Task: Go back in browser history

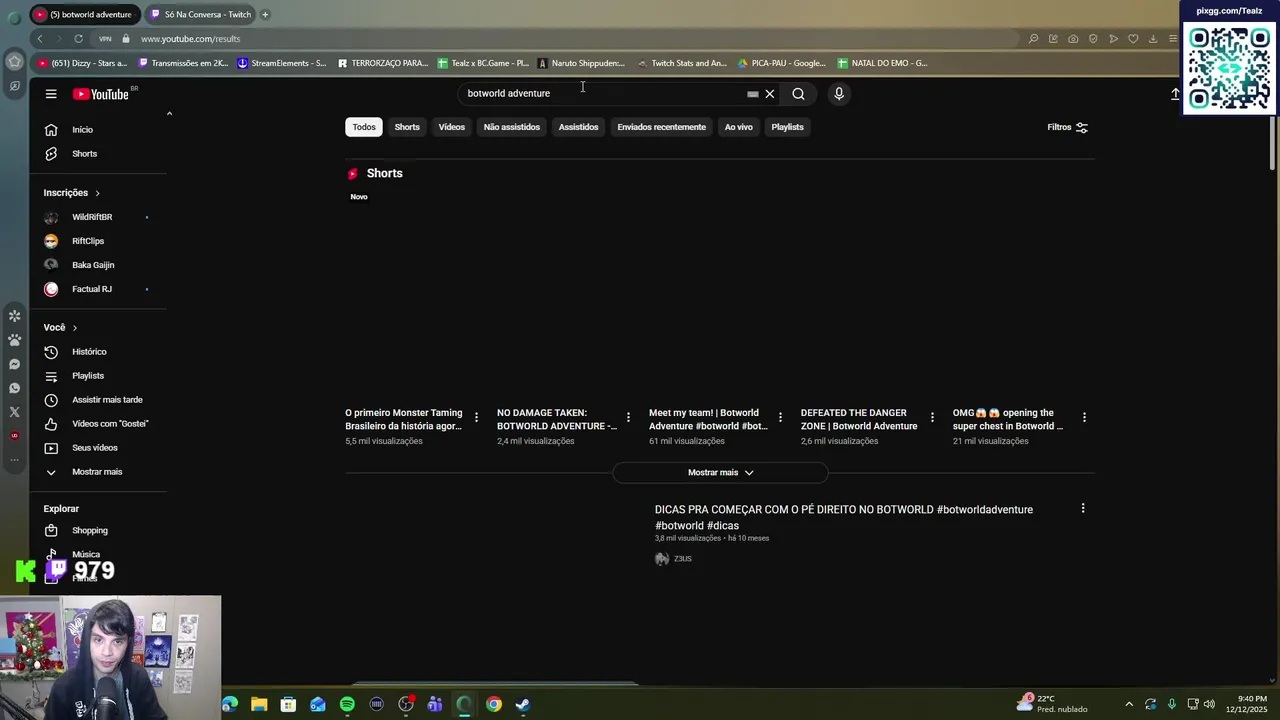Action: (x=40, y=39)
